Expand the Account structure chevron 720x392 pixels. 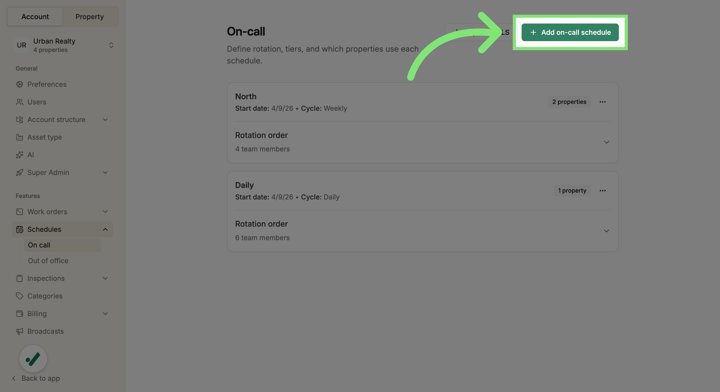coord(105,119)
